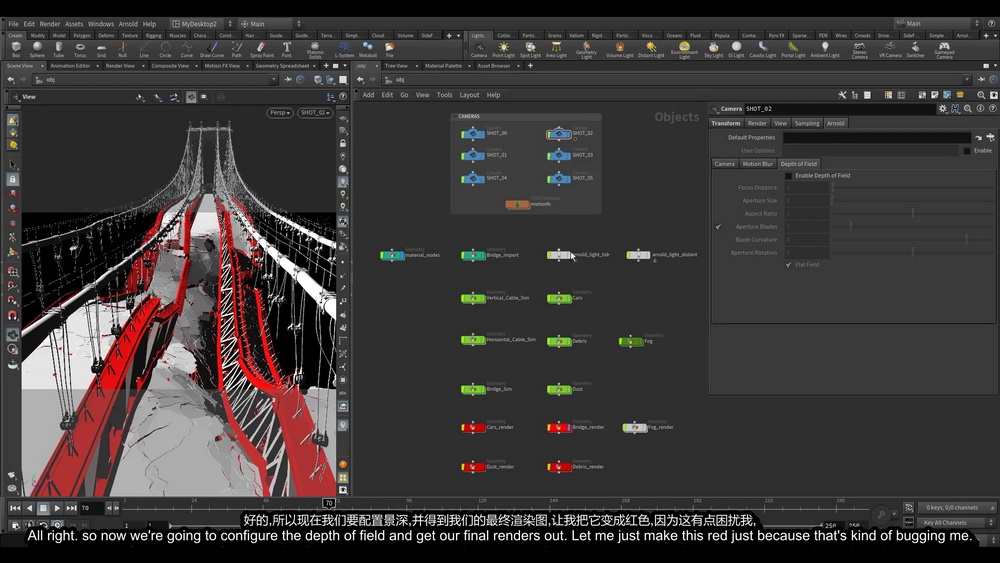Image resolution: width=1000 pixels, height=563 pixels.
Task: Switch to the Motion Blur sub-tab
Action: (758, 164)
